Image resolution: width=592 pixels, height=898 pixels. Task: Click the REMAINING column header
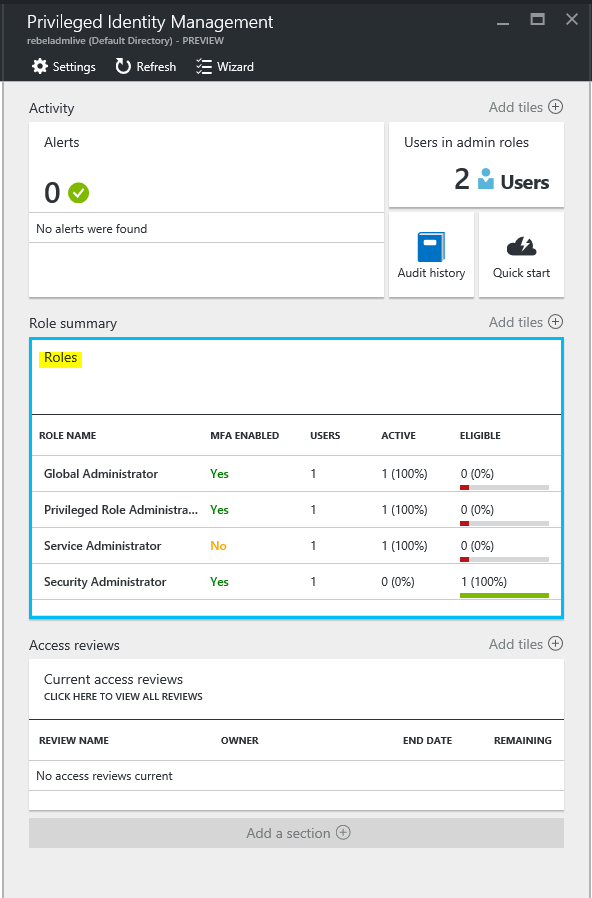click(x=523, y=741)
